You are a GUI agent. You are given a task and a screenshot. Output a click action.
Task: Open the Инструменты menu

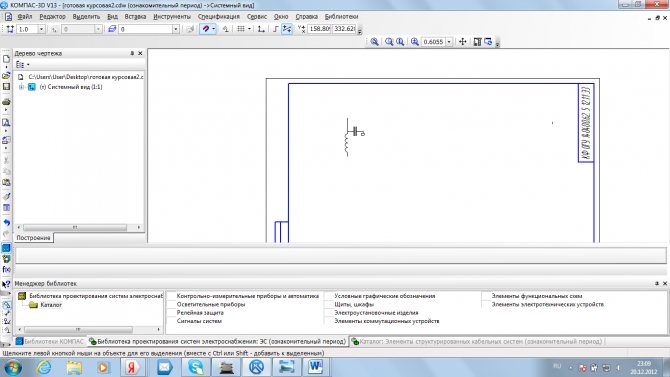(172, 17)
